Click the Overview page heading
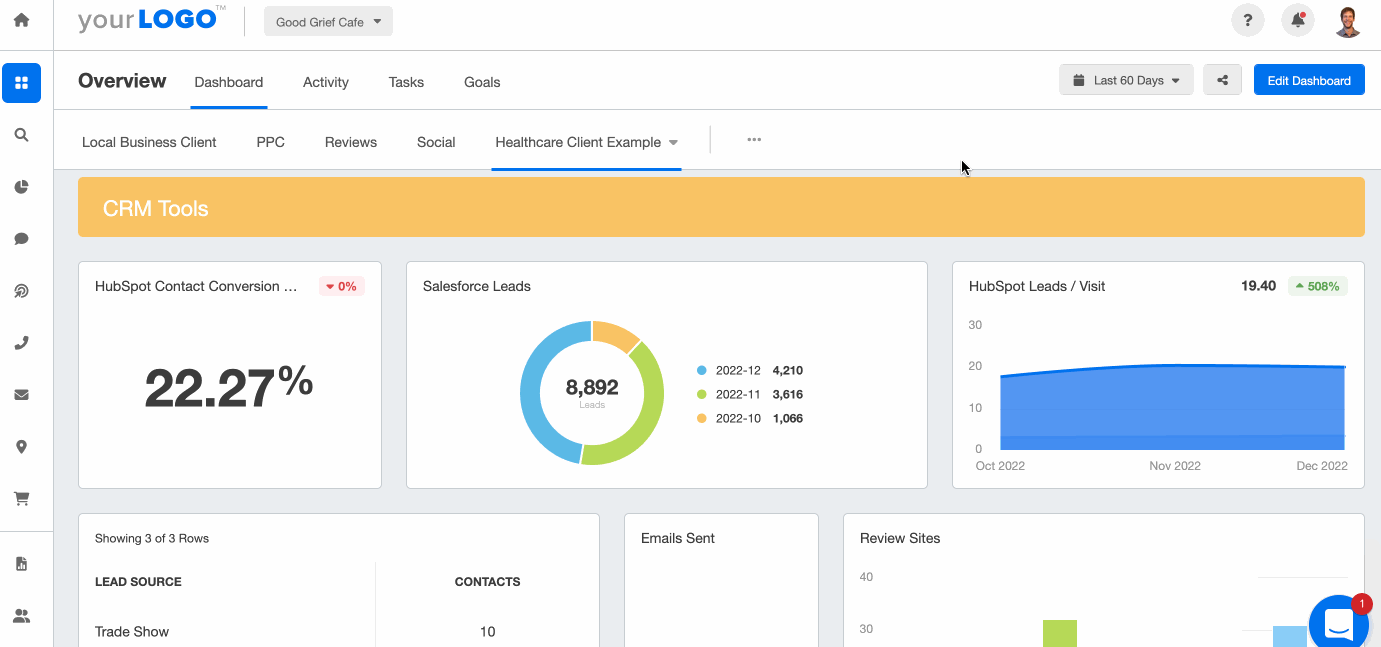The image size is (1381, 647). click(x=122, y=81)
